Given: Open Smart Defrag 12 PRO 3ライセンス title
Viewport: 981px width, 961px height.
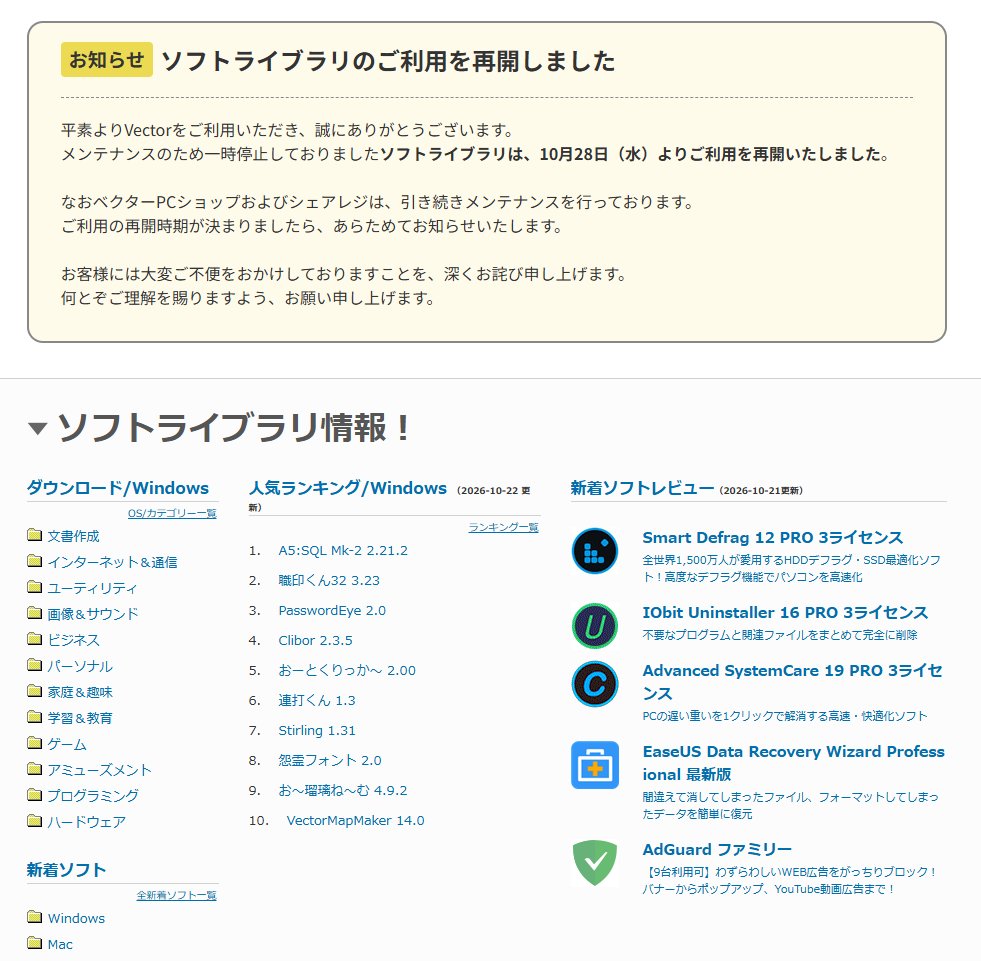Looking at the screenshot, I should (773, 537).
